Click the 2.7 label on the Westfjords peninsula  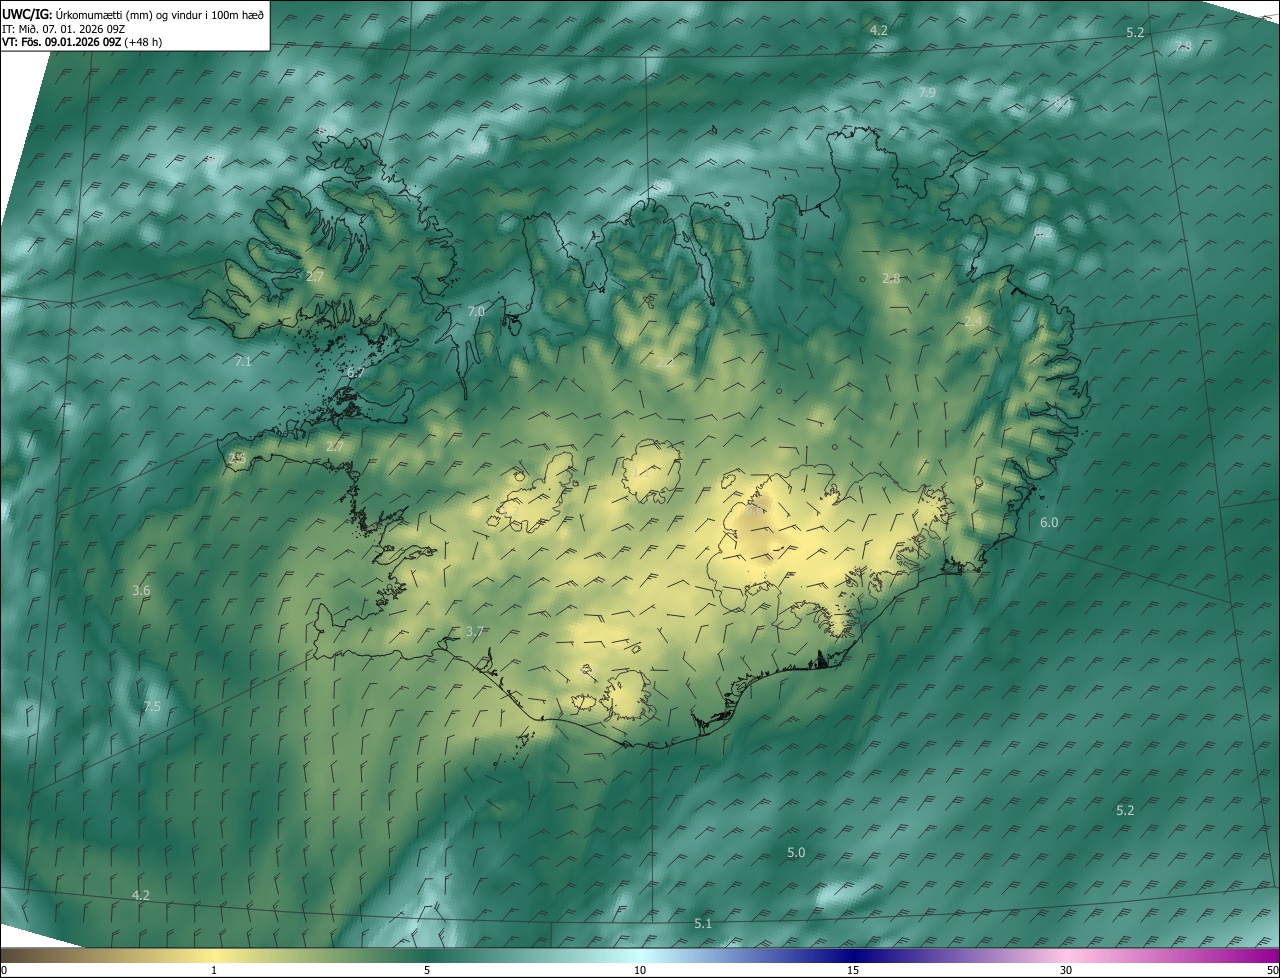[x=316, y=275]
